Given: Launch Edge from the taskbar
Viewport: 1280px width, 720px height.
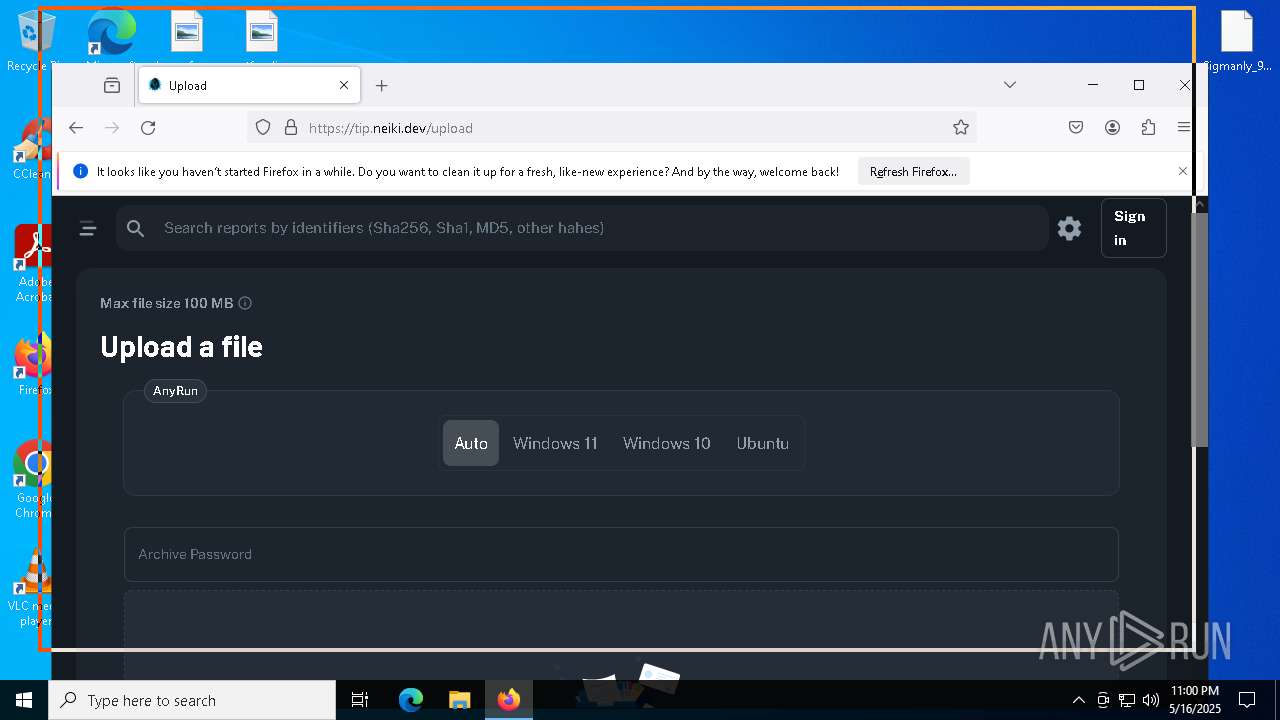Looking at the screenshot, I should point(411,700).
